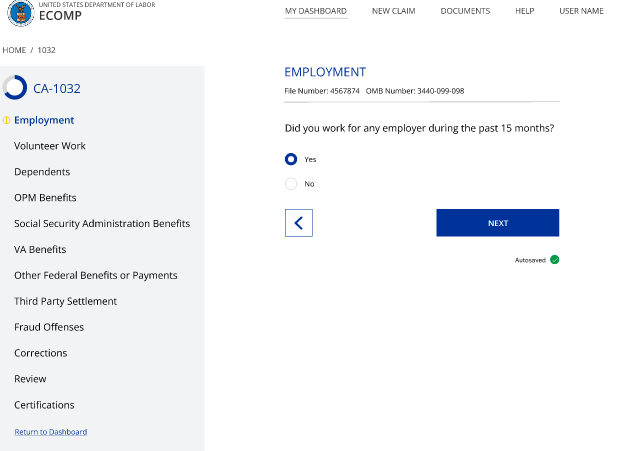Click the File Number 4567874 text

[322, 91]
